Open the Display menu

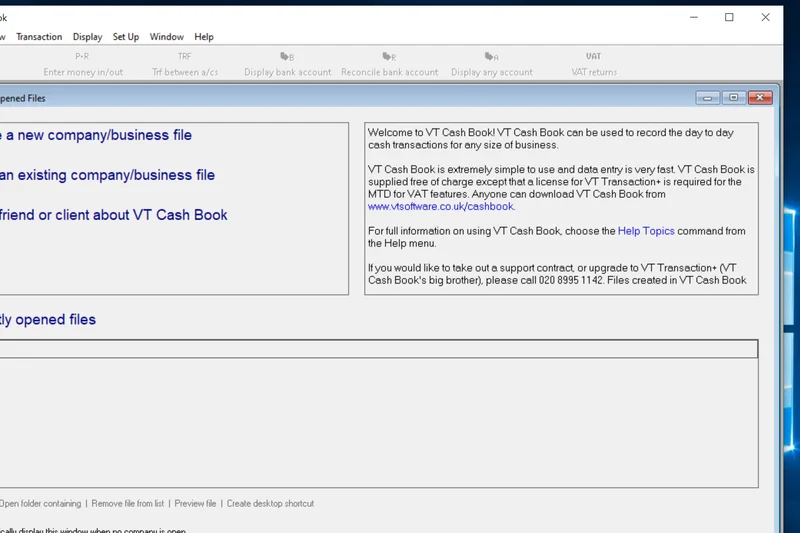87,37
